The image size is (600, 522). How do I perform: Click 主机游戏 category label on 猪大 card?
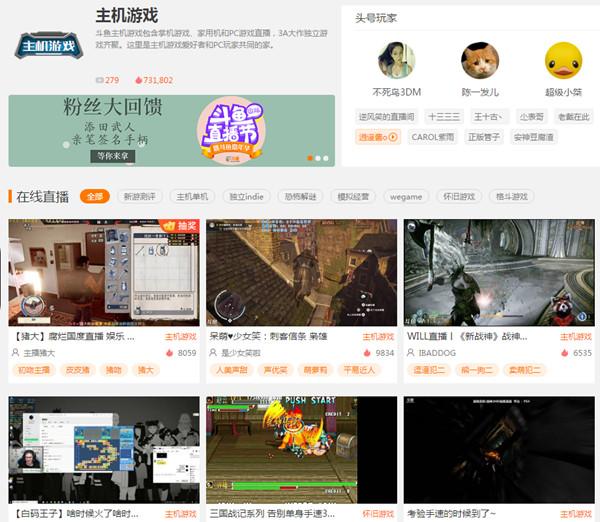coord(181,337)
